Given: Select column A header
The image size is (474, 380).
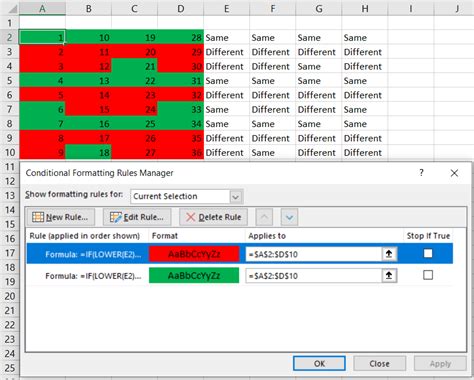Looking at the screenshot, I should pos(42,8).
